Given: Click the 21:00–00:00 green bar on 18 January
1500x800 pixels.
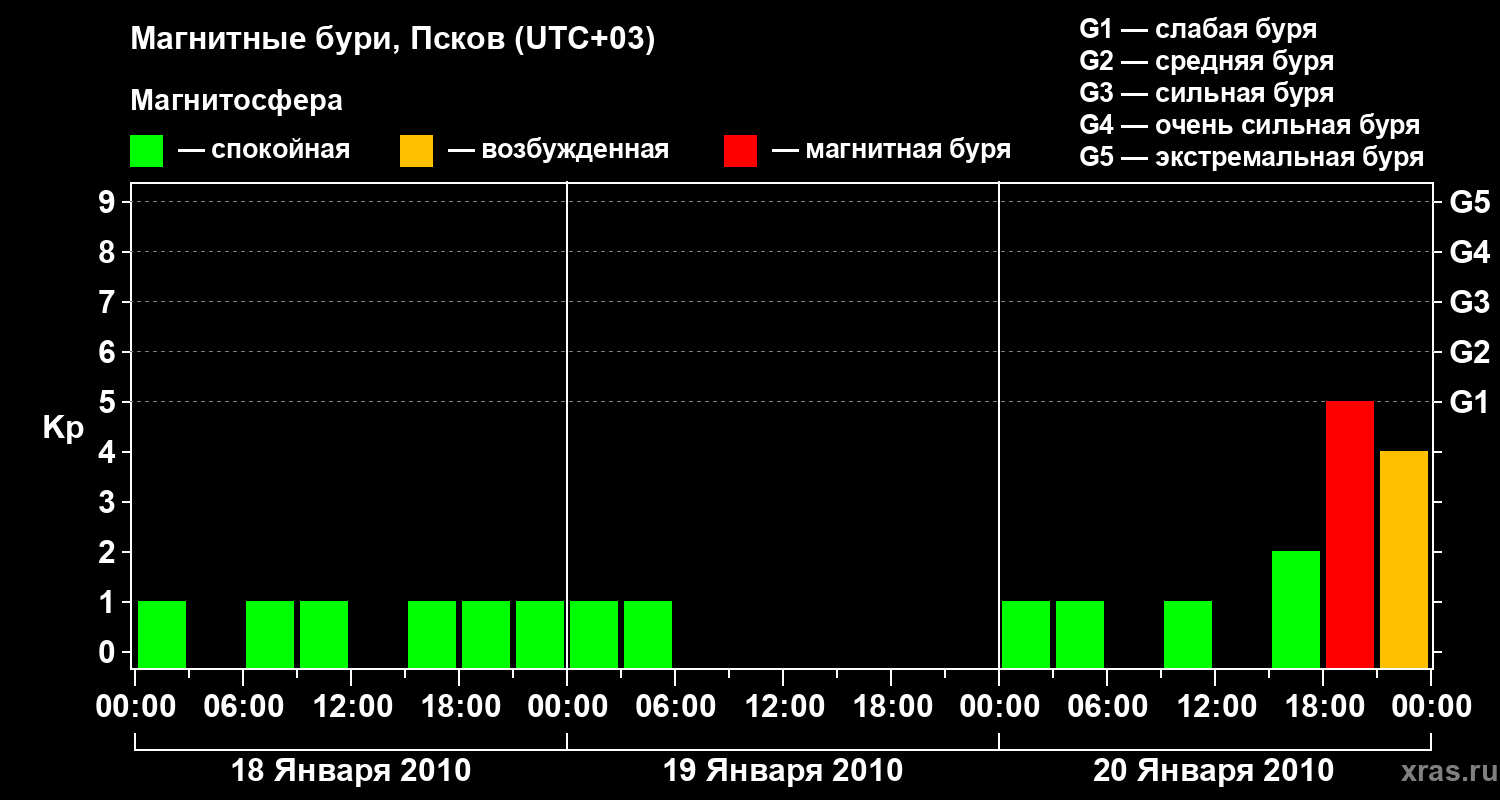Looking at the screenshot, I should (x=540, y=634).
